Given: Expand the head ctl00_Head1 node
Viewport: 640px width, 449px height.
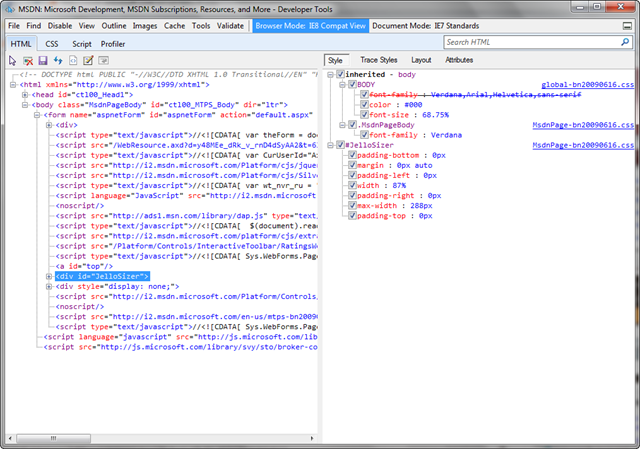Looking at the screenshot, I should click(x=25, y=95).
